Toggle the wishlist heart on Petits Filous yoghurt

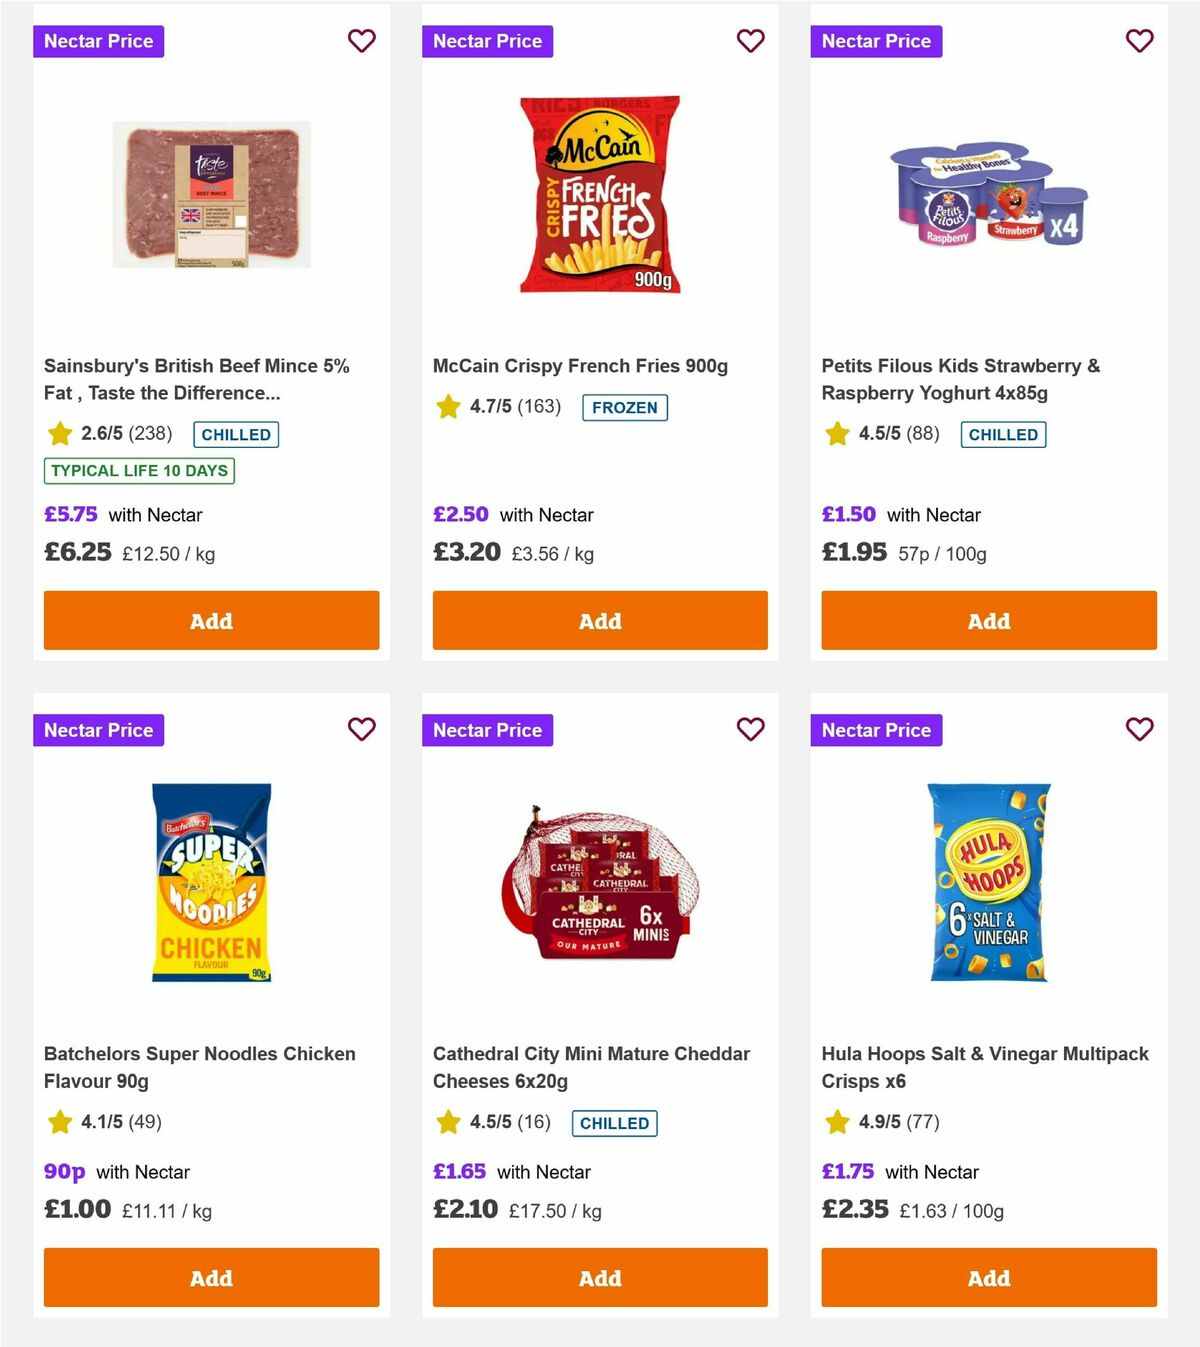tap(1139, 41)
